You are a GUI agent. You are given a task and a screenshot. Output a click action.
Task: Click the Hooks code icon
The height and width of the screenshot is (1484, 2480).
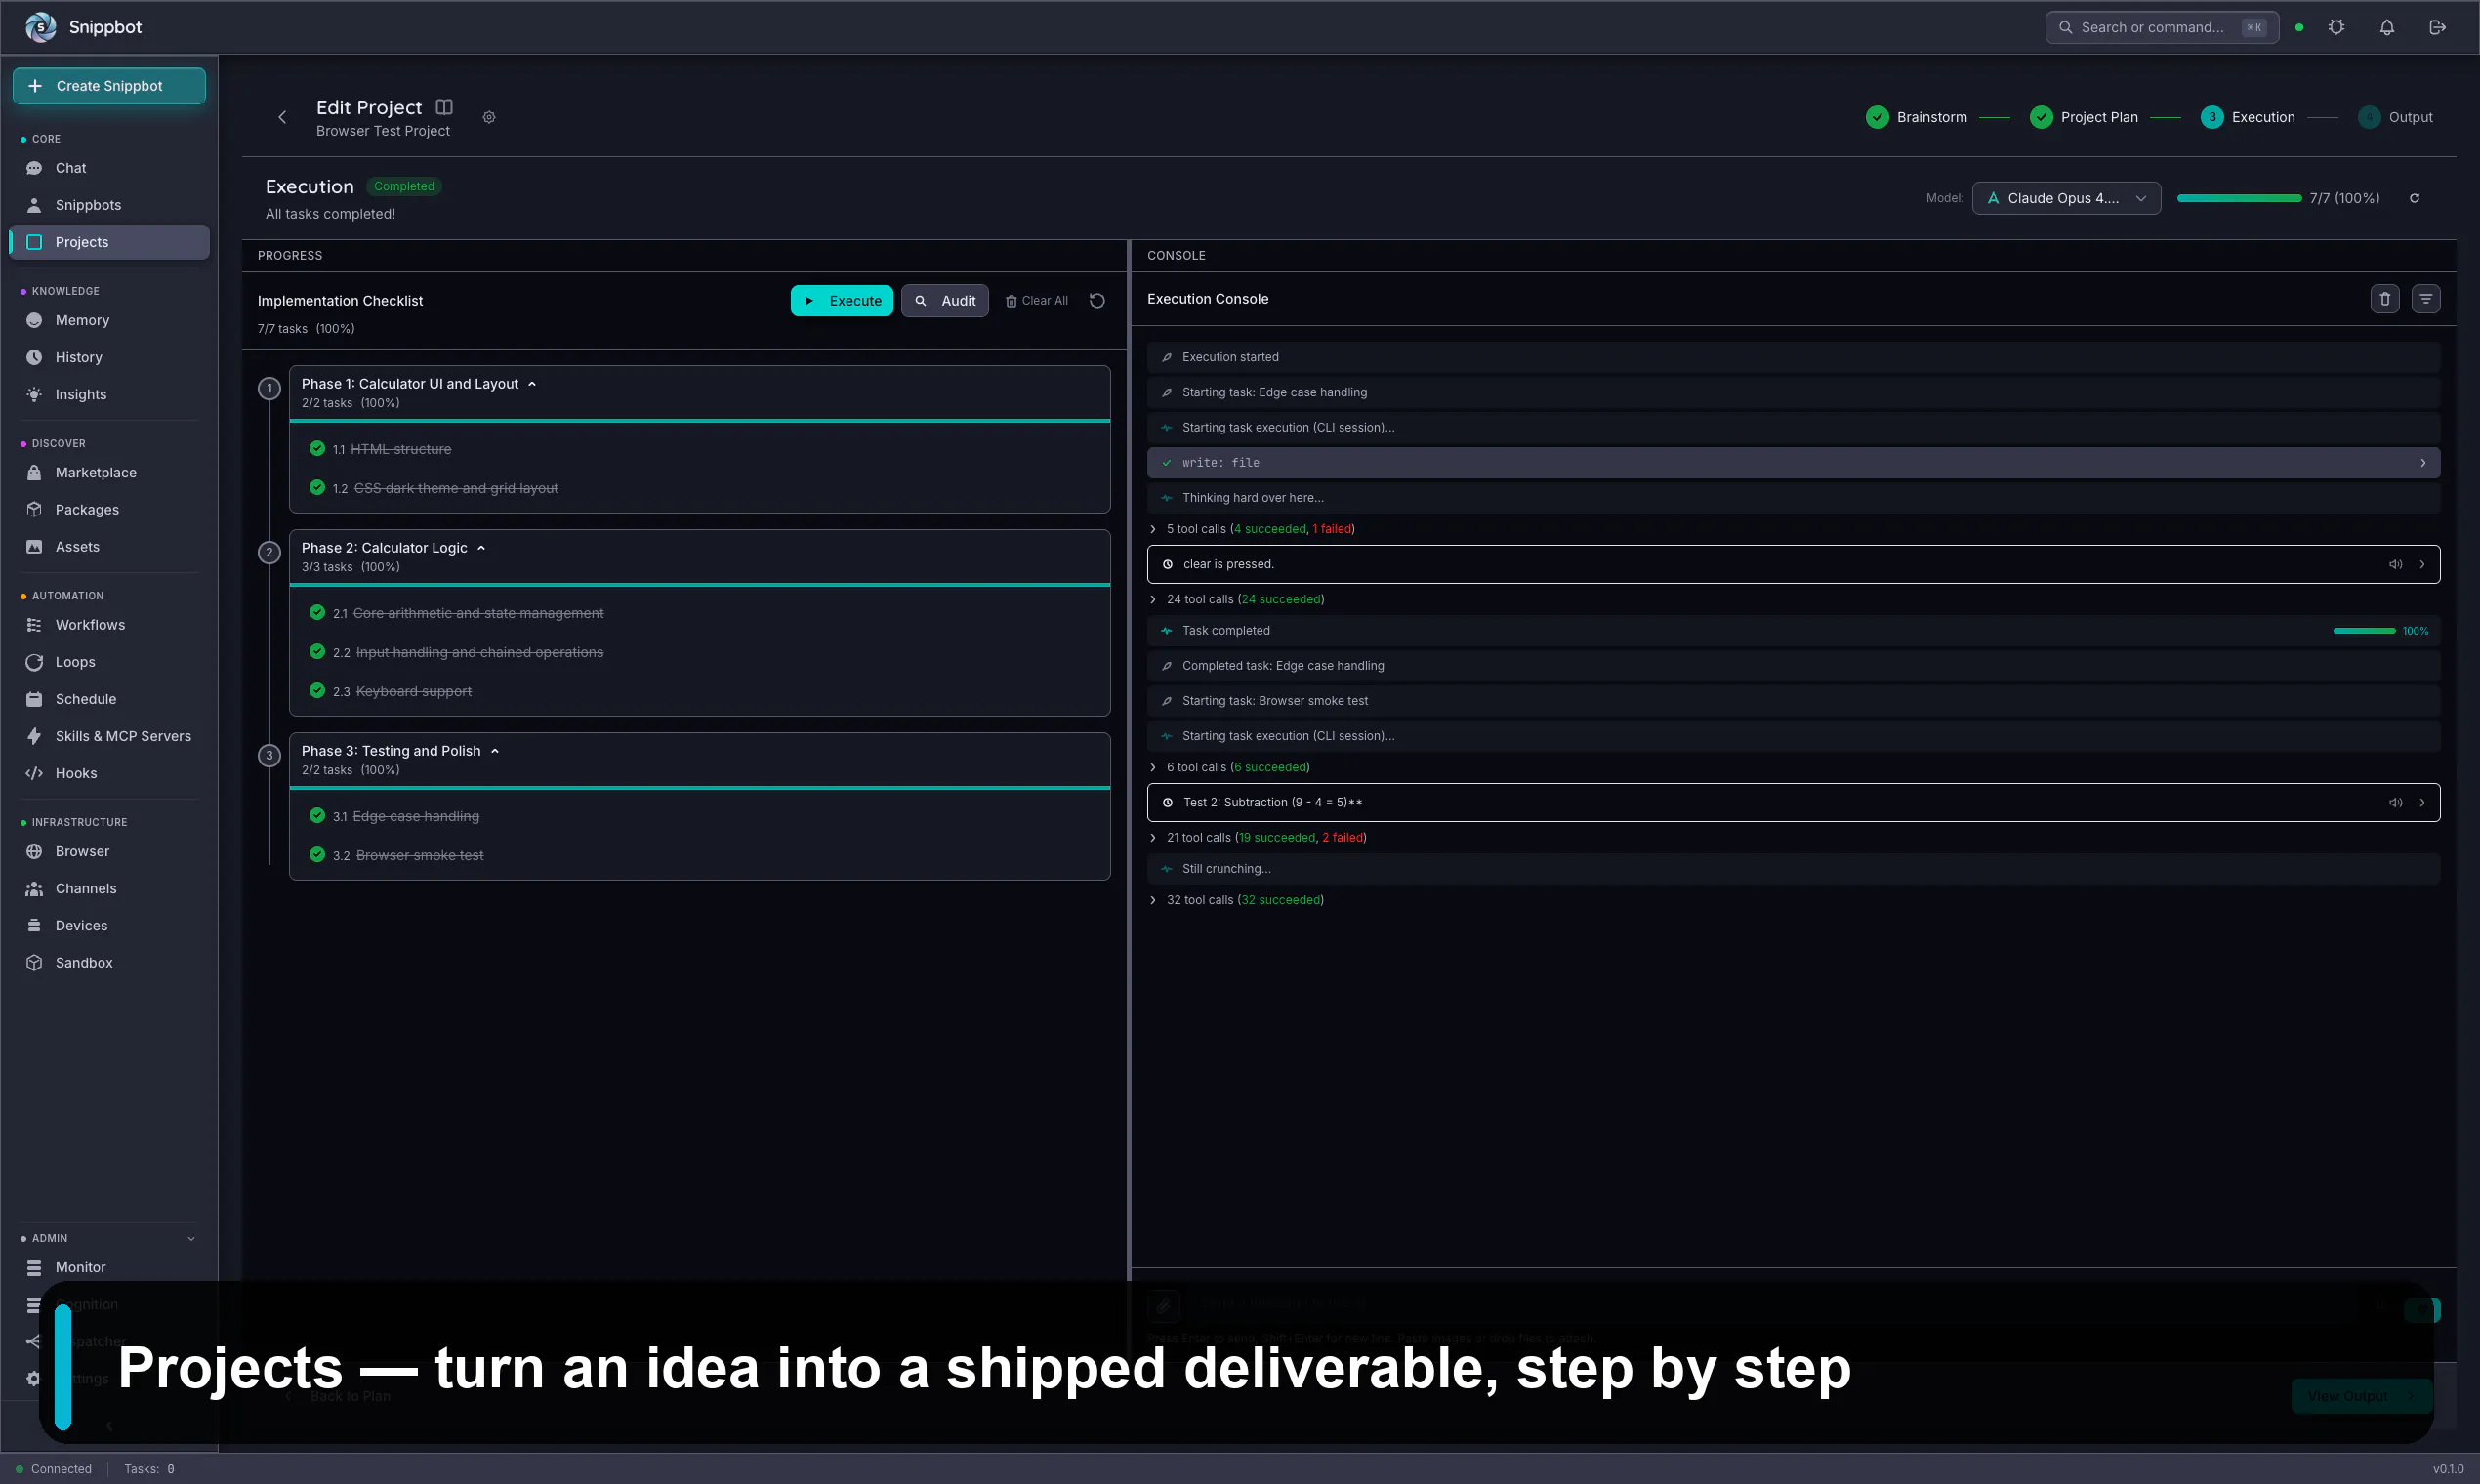[x=34, y=772]
